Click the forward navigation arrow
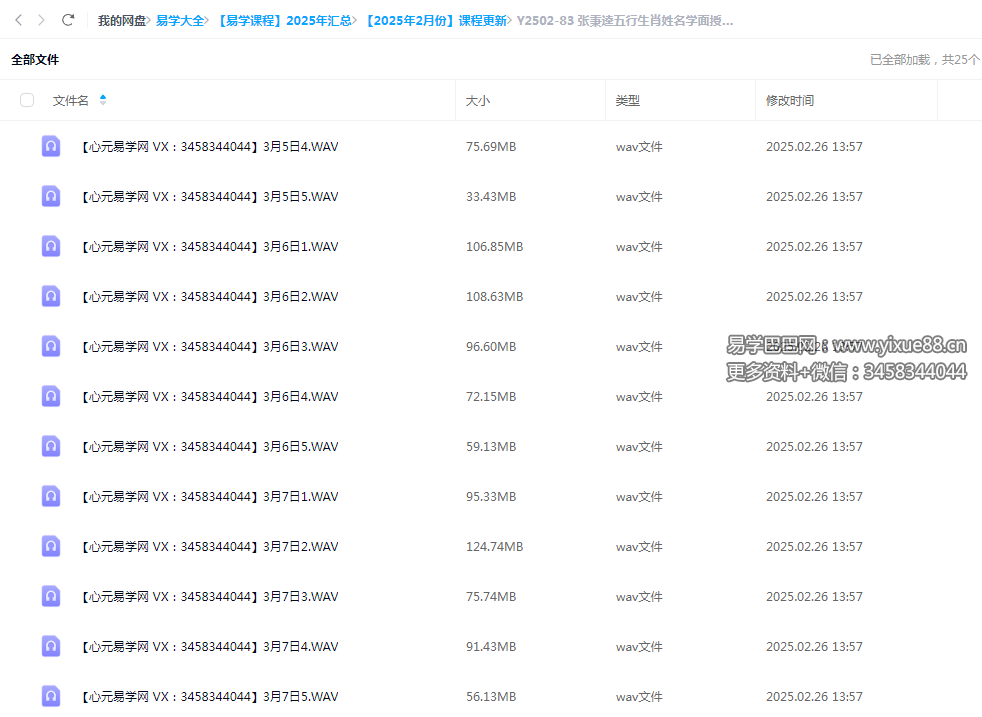This screenshot has height=717, width=982. point(41,20)
